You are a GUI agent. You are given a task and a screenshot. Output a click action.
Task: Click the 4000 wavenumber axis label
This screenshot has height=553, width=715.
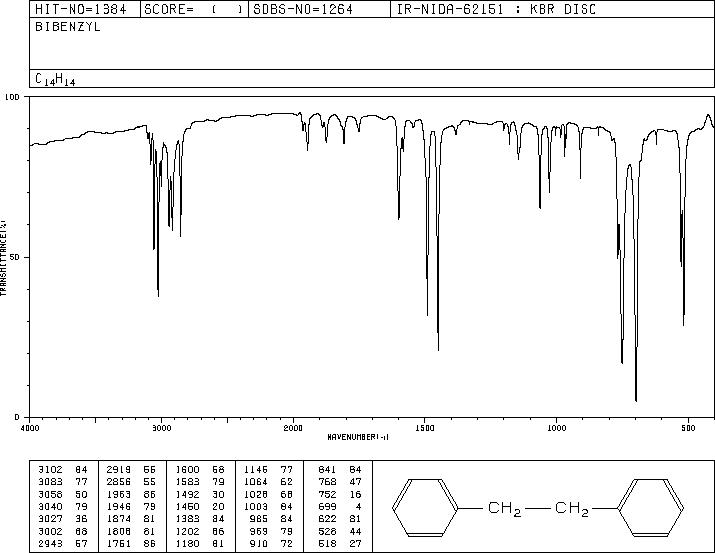click(x=30, y=428)
